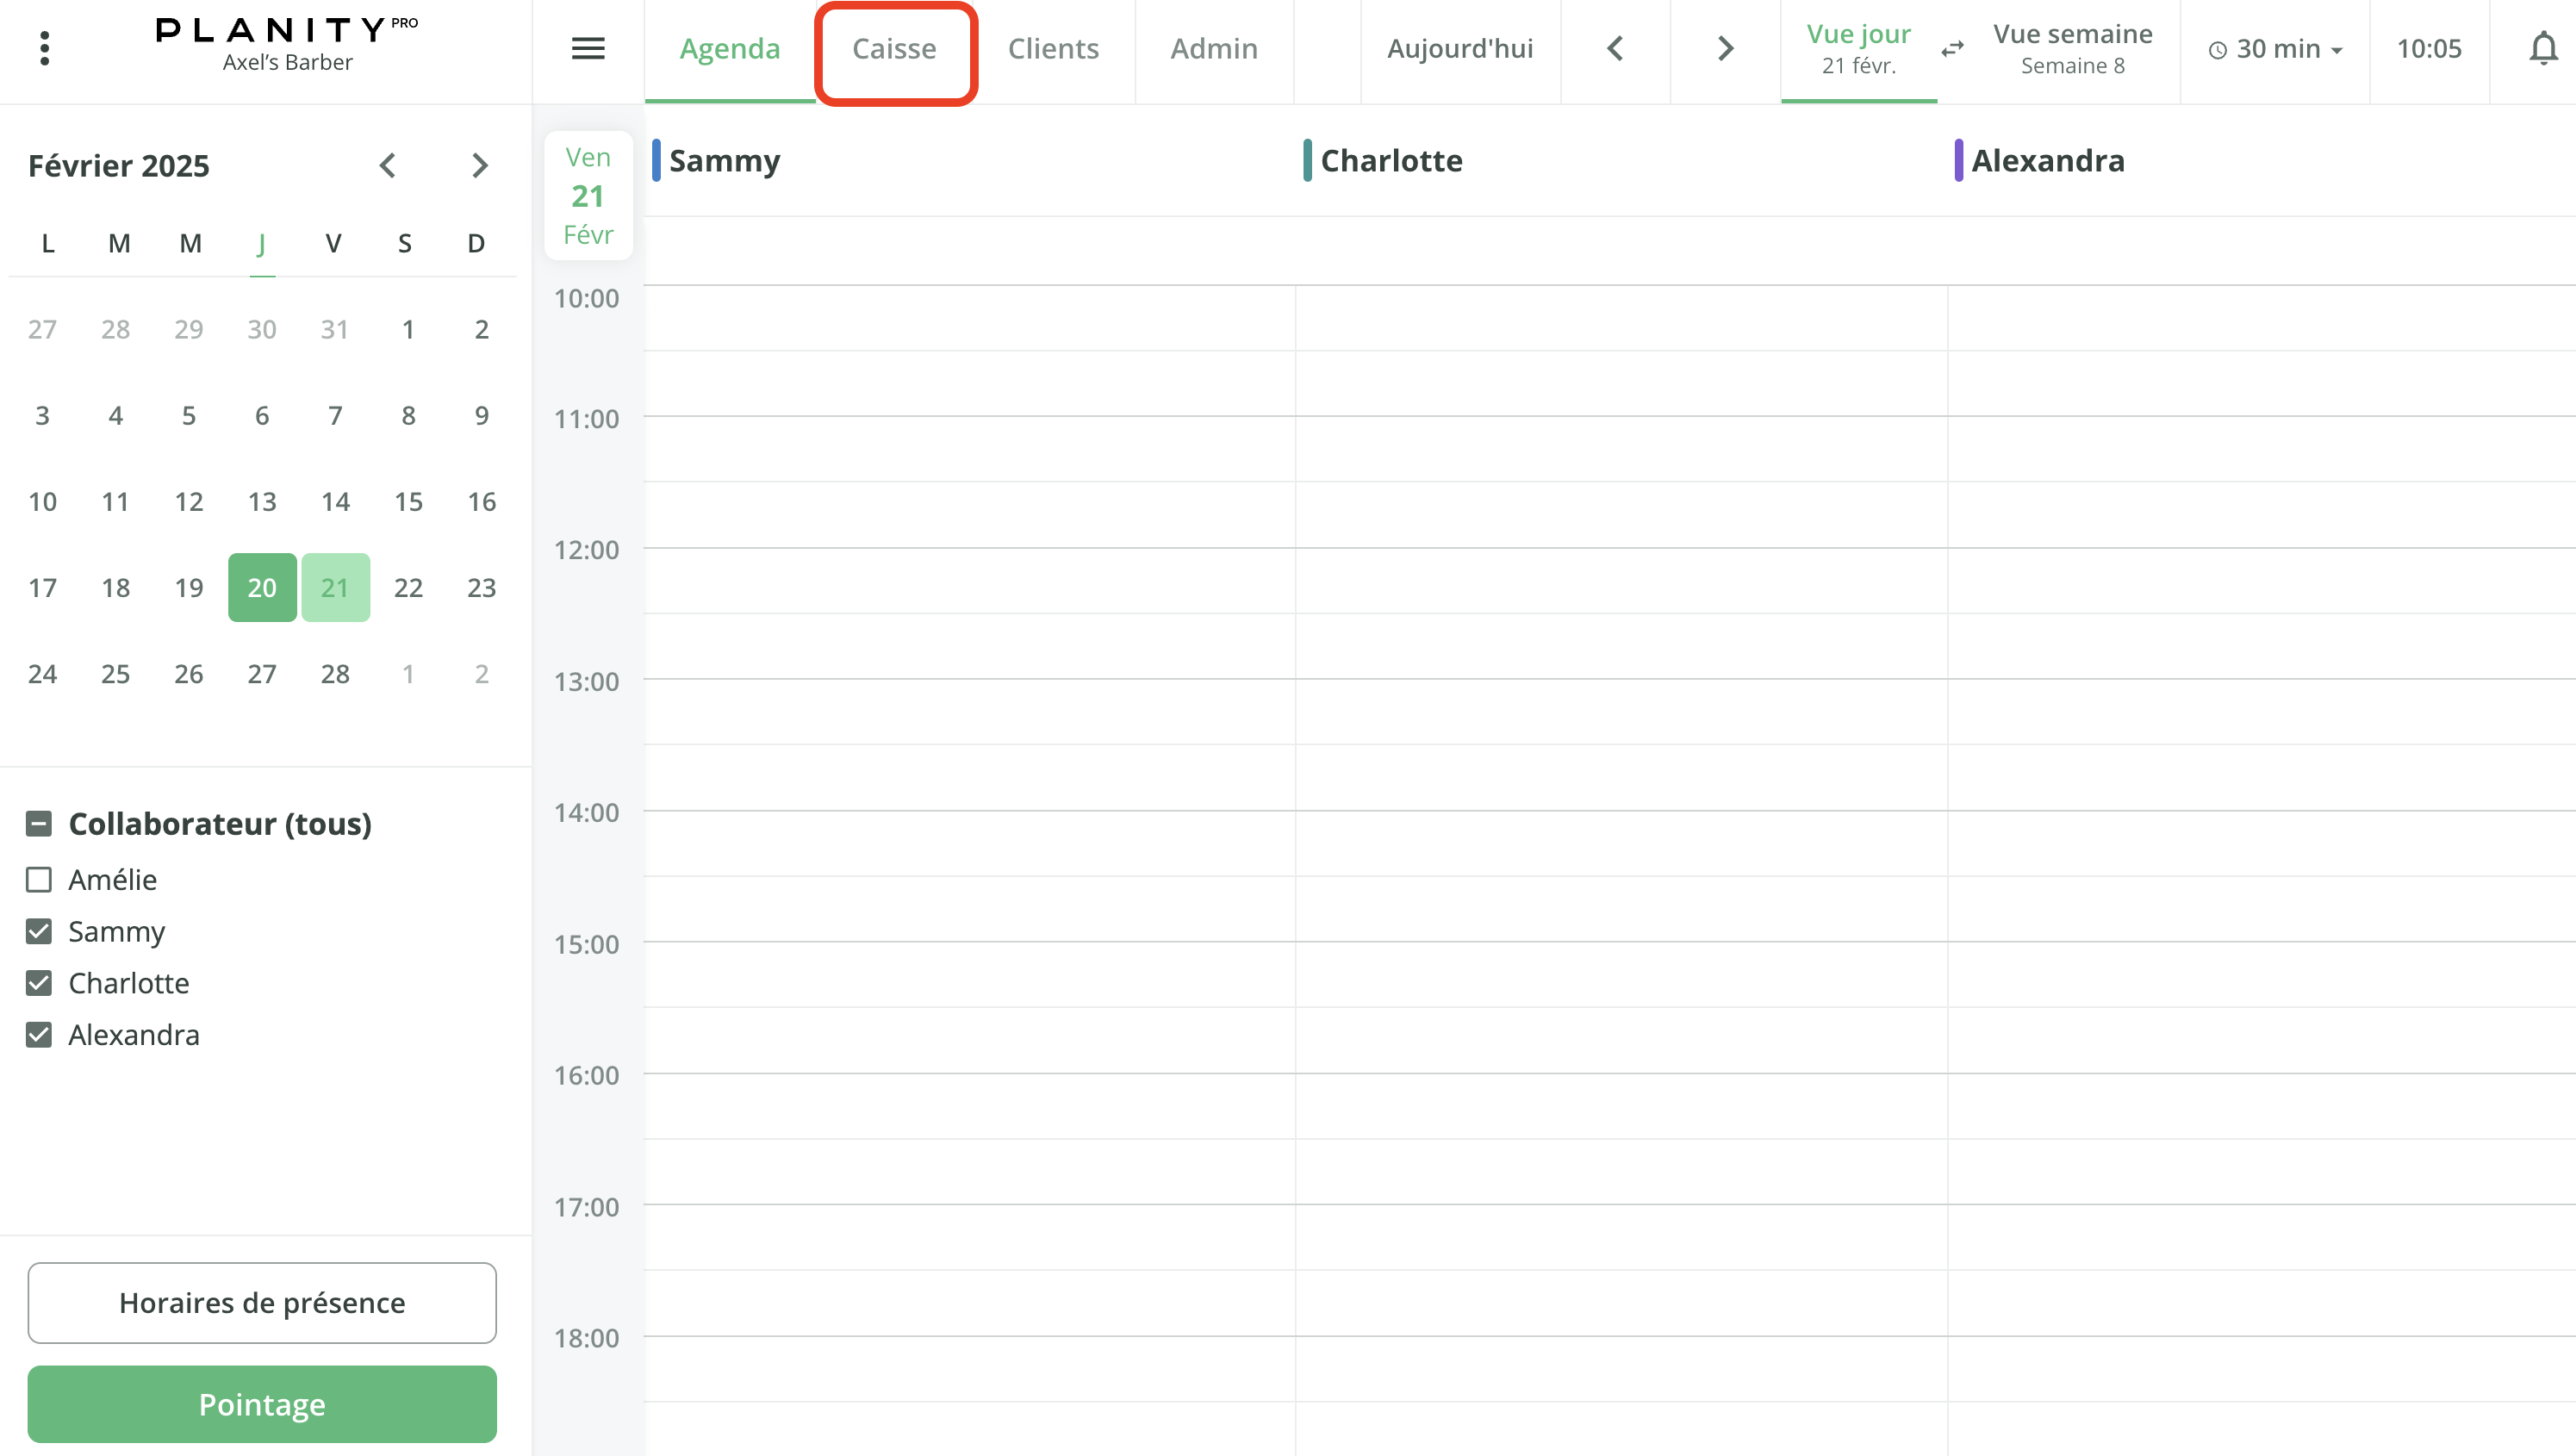Uncheck the Alexandra collaborator
This screenshot has width=2576, height=1456.
pos(39,1035)
